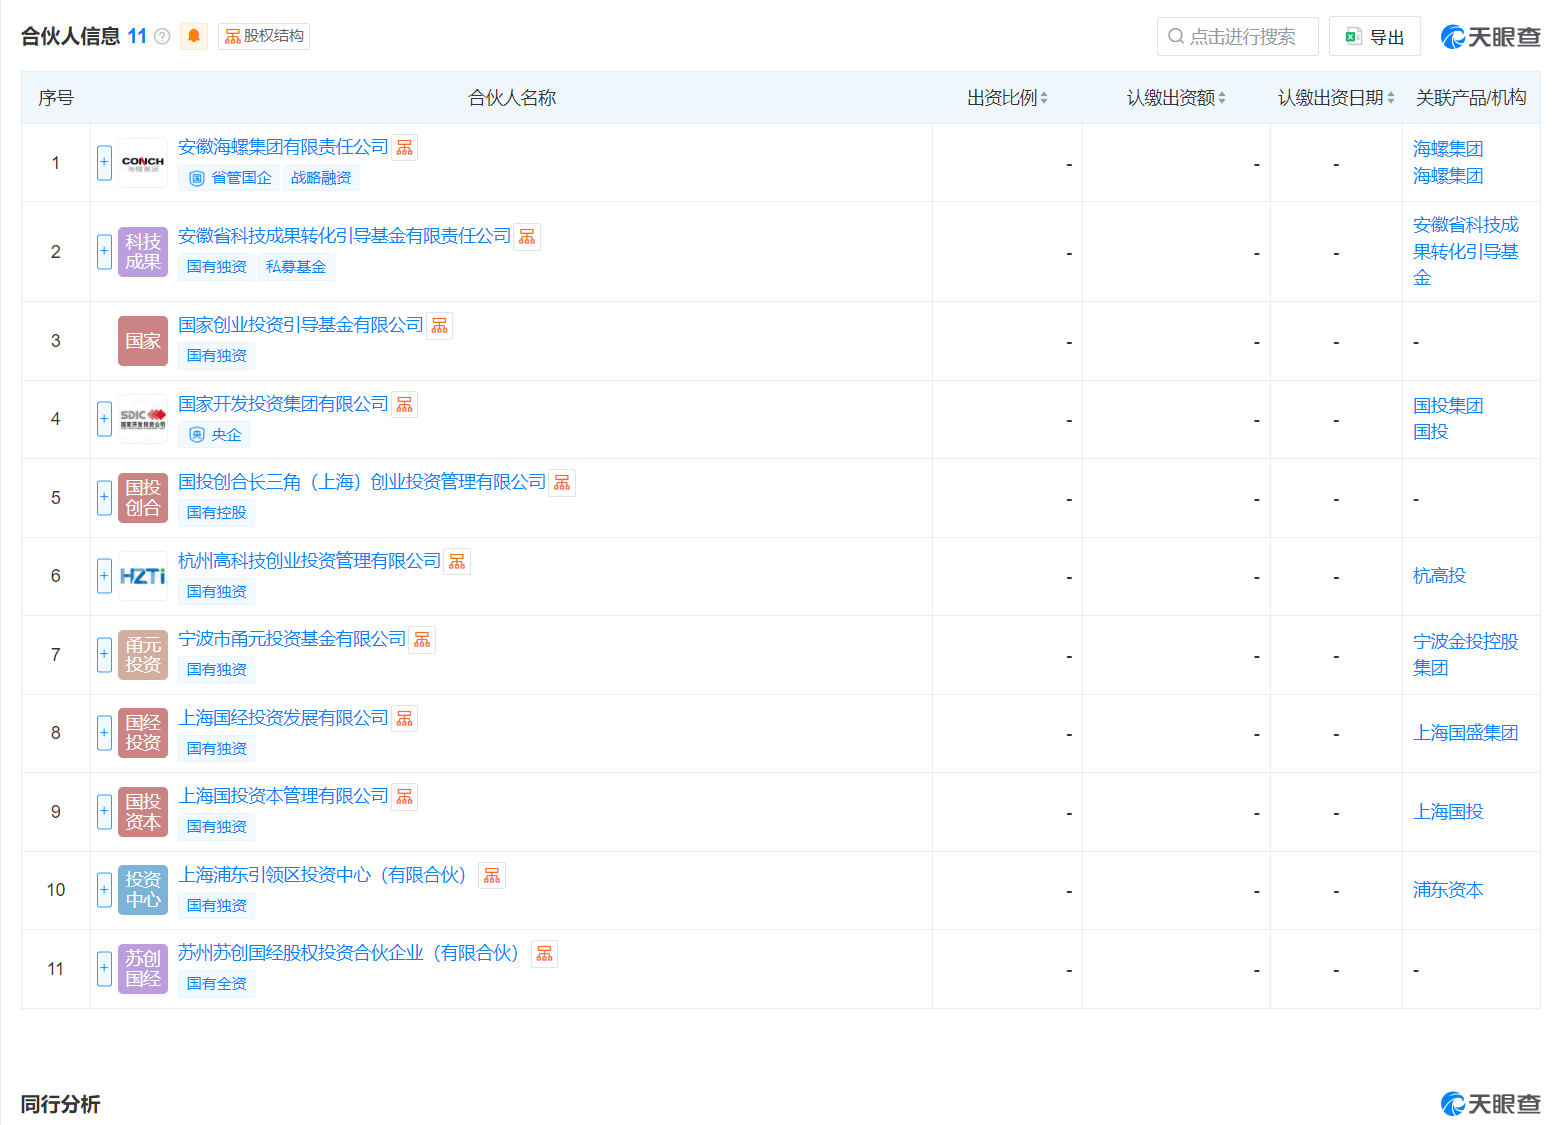The height and width of the screenshot is (1125, 1559).
Task: Expand row for 国家开发投资集团有限公司
Action: tap(104, 419)
